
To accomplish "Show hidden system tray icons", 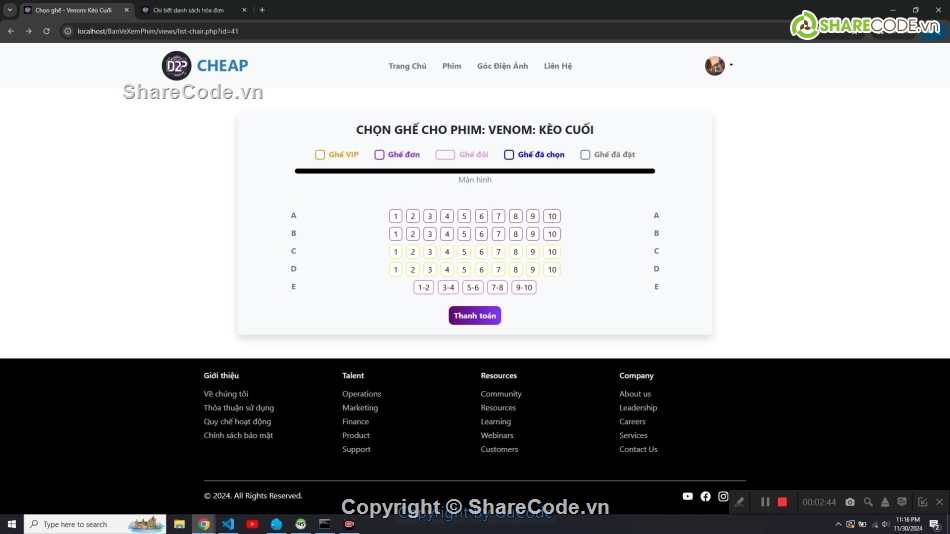I will point(839,524).
